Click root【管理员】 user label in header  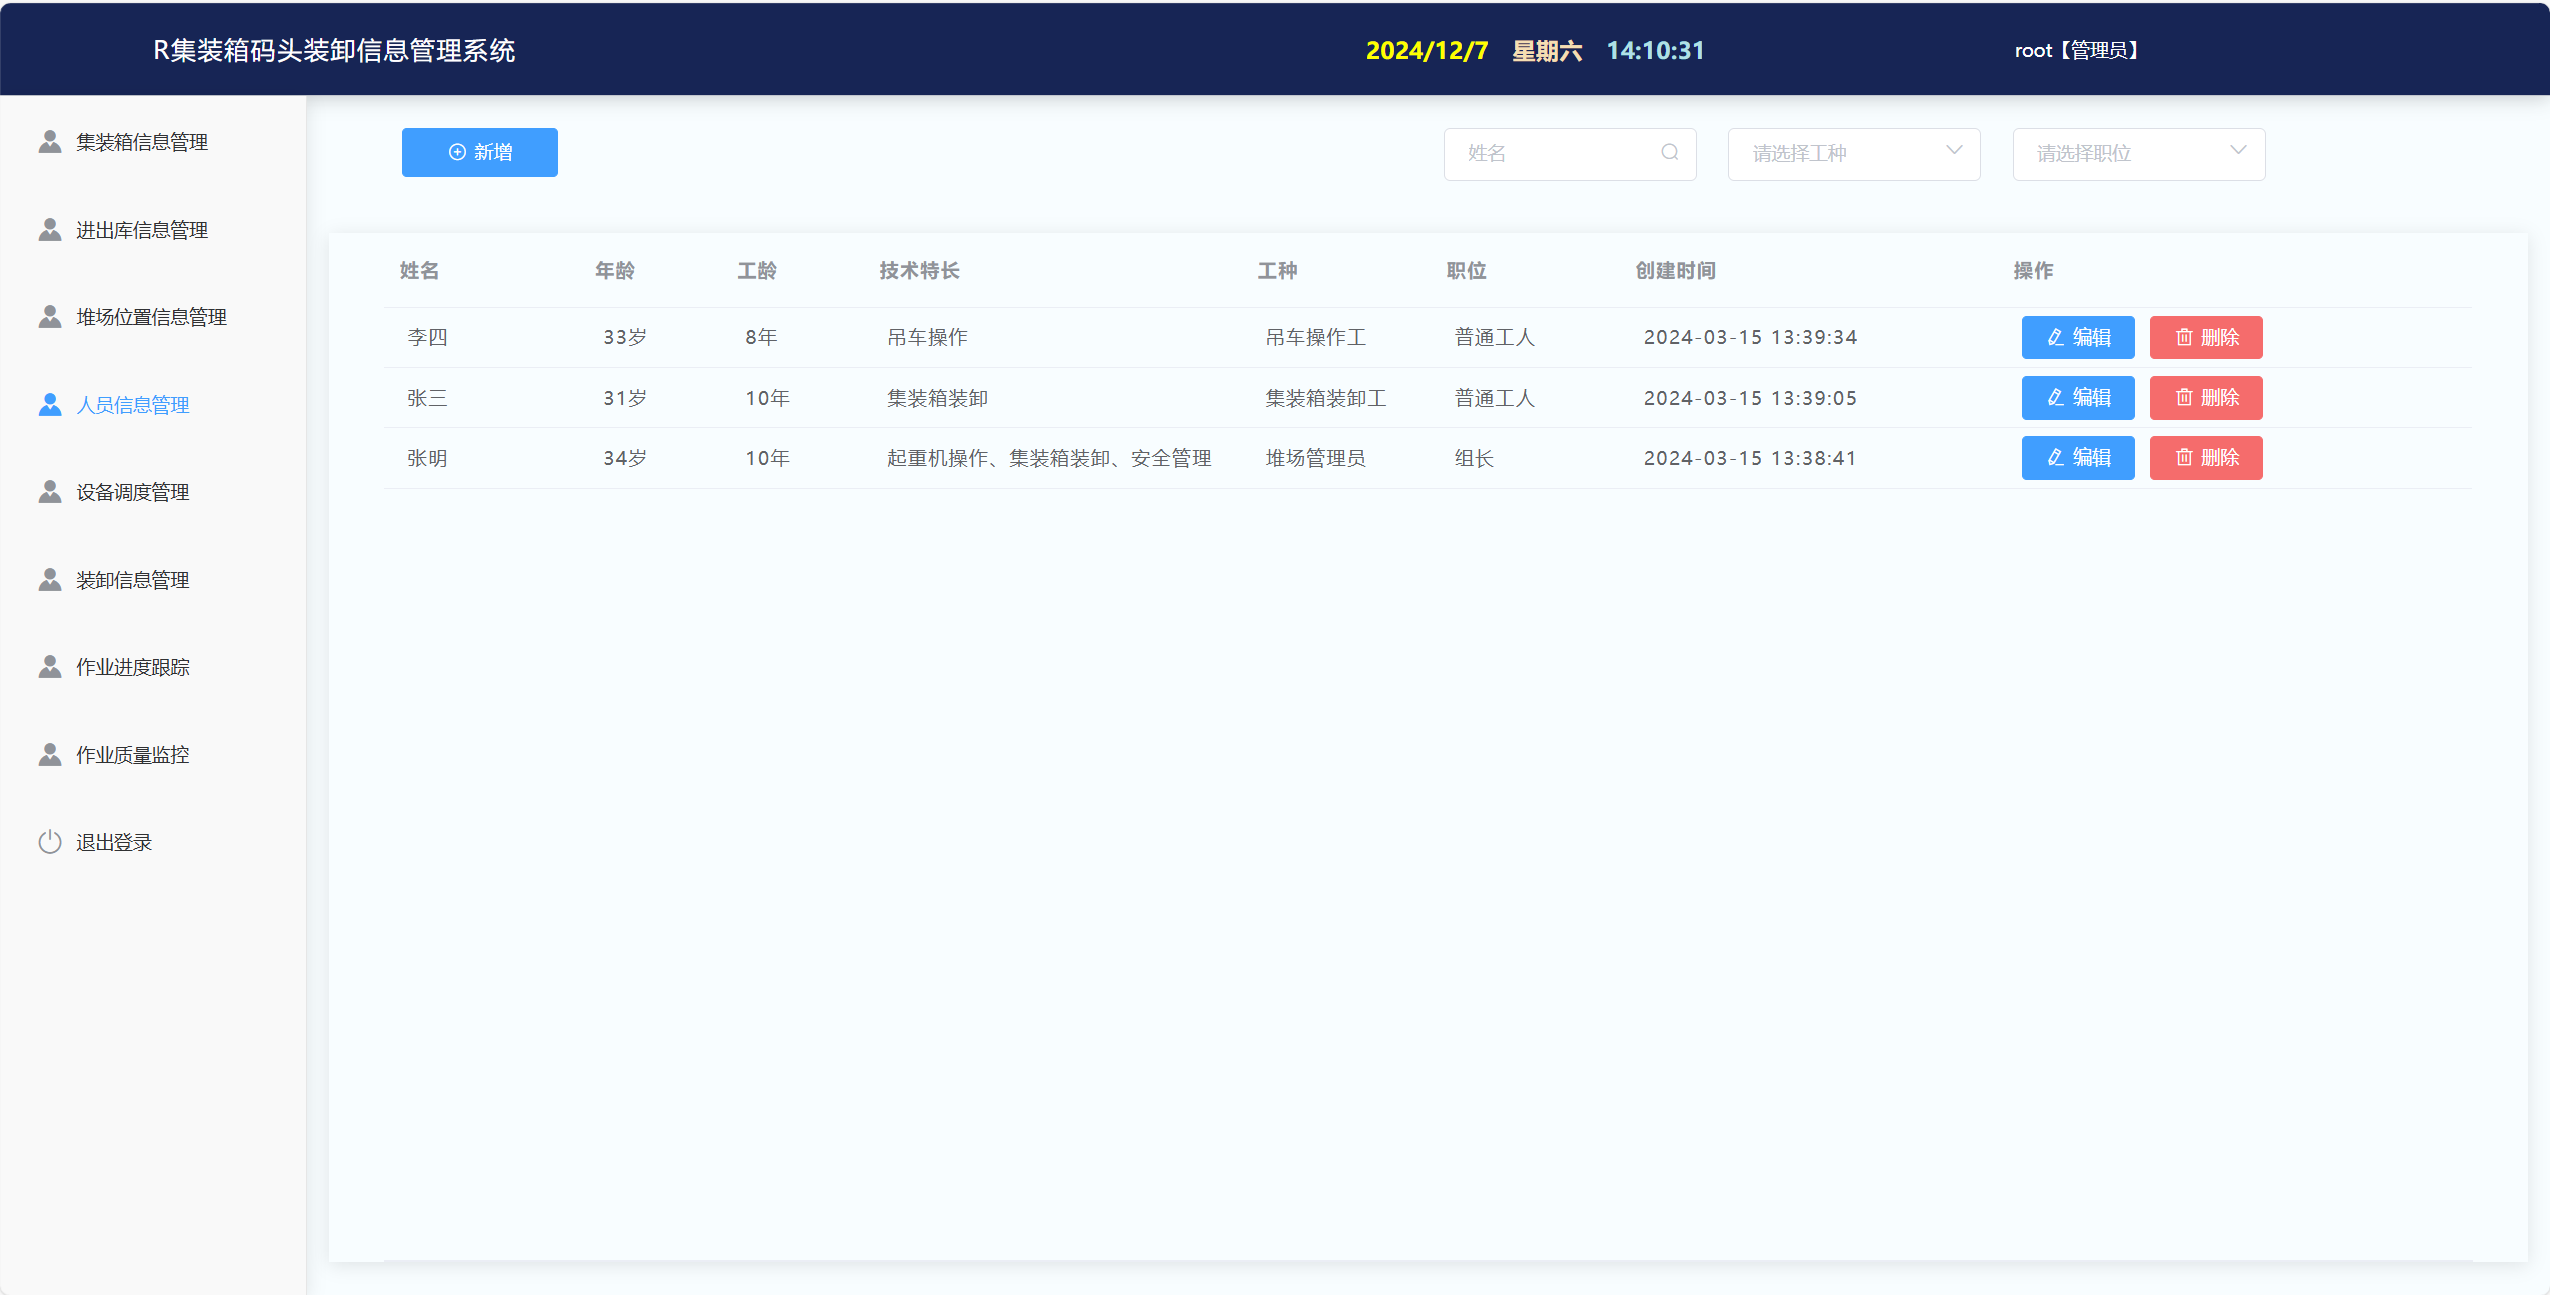2075,51
